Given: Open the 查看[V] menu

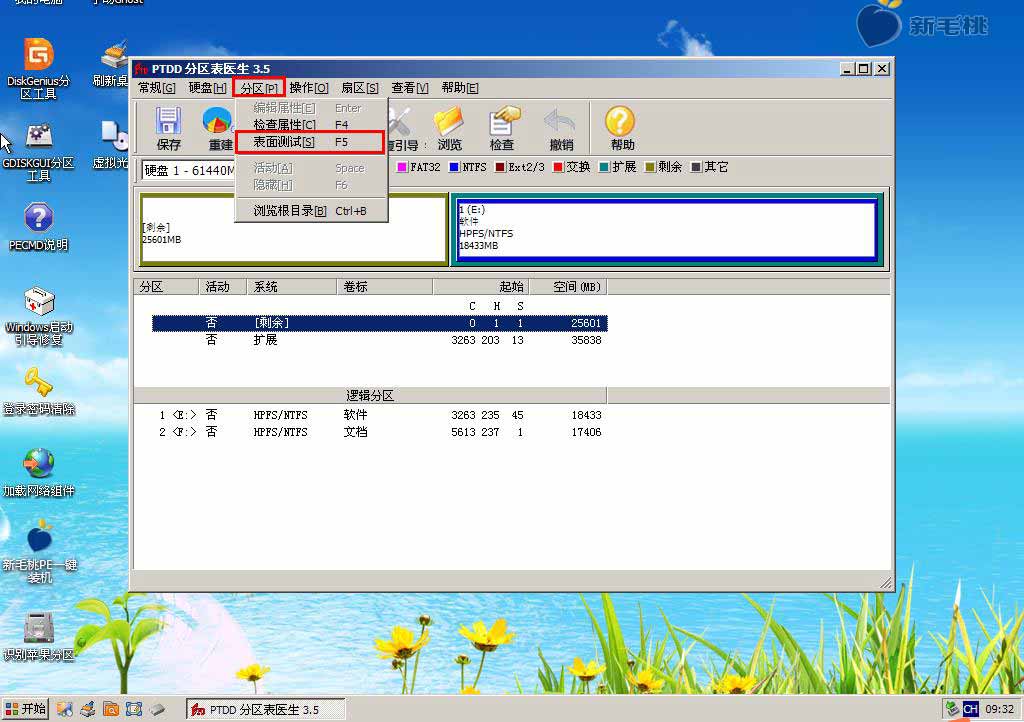Looking at the screenshot, I should coord(410,88).
